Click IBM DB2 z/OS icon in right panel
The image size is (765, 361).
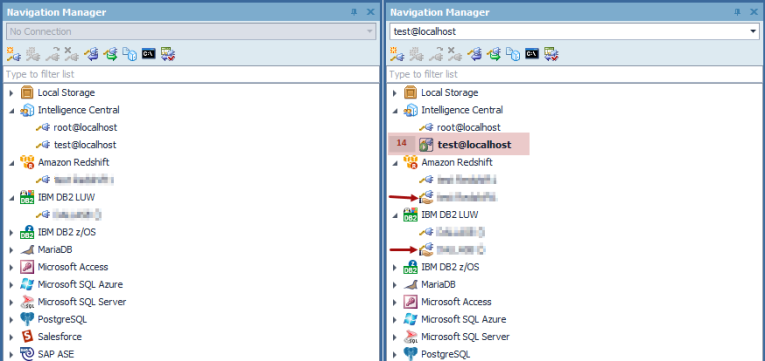pyautogui.click(x=410, y=267)
